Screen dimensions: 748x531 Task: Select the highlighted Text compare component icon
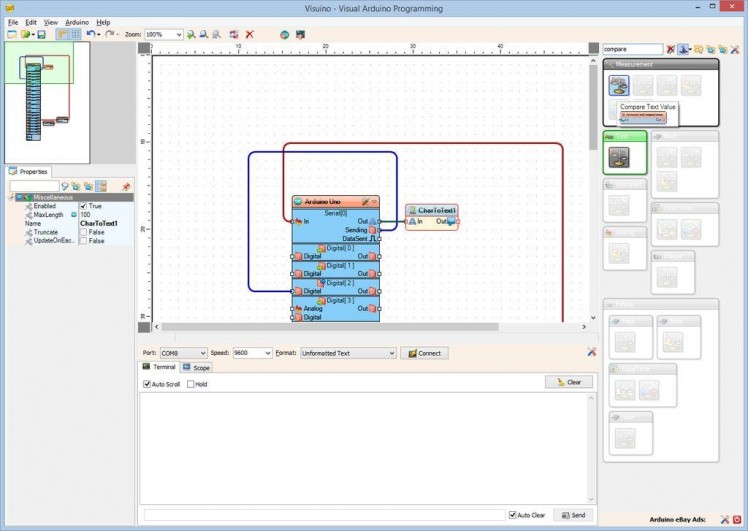(x=619, y=157)
